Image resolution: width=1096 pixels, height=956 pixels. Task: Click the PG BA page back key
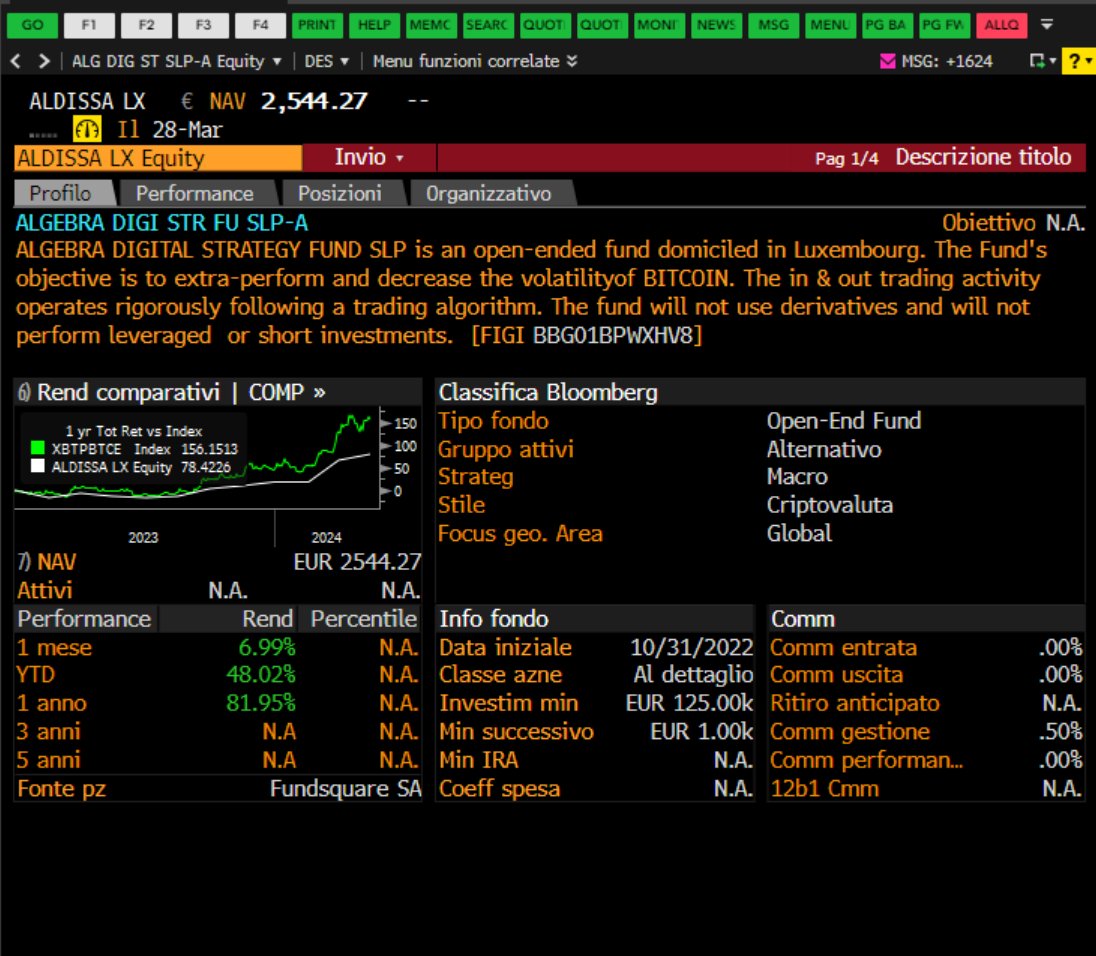coord(888,25)
